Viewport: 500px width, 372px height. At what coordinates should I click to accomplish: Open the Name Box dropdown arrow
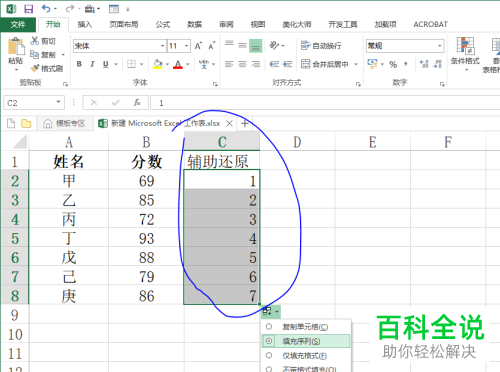[58, 102]
